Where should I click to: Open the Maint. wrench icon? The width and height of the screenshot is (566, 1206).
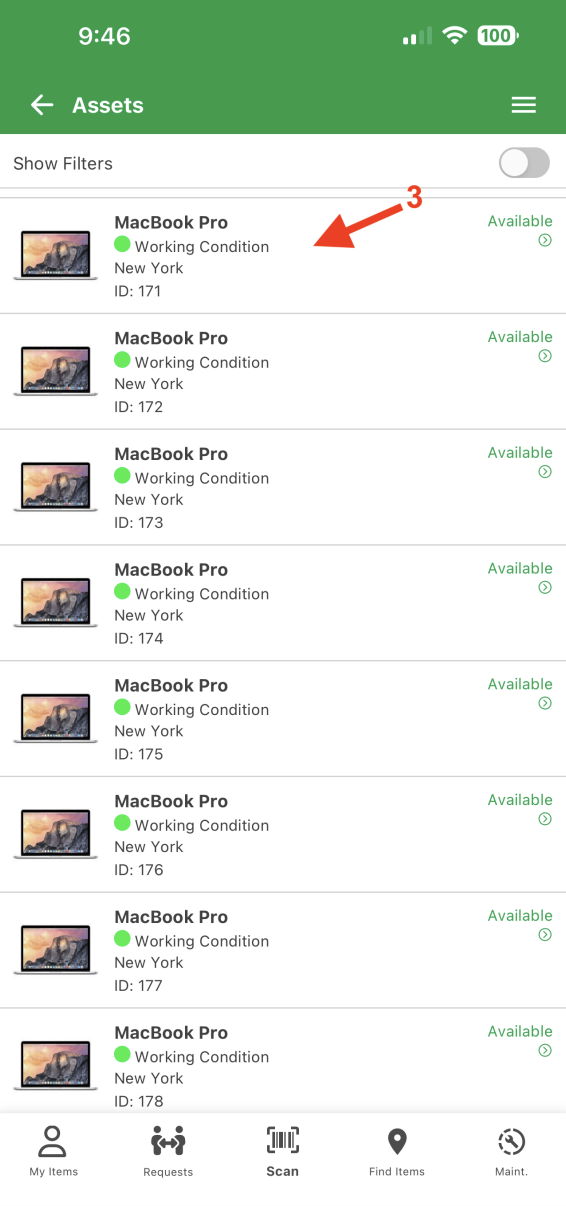coord(511,1141)
